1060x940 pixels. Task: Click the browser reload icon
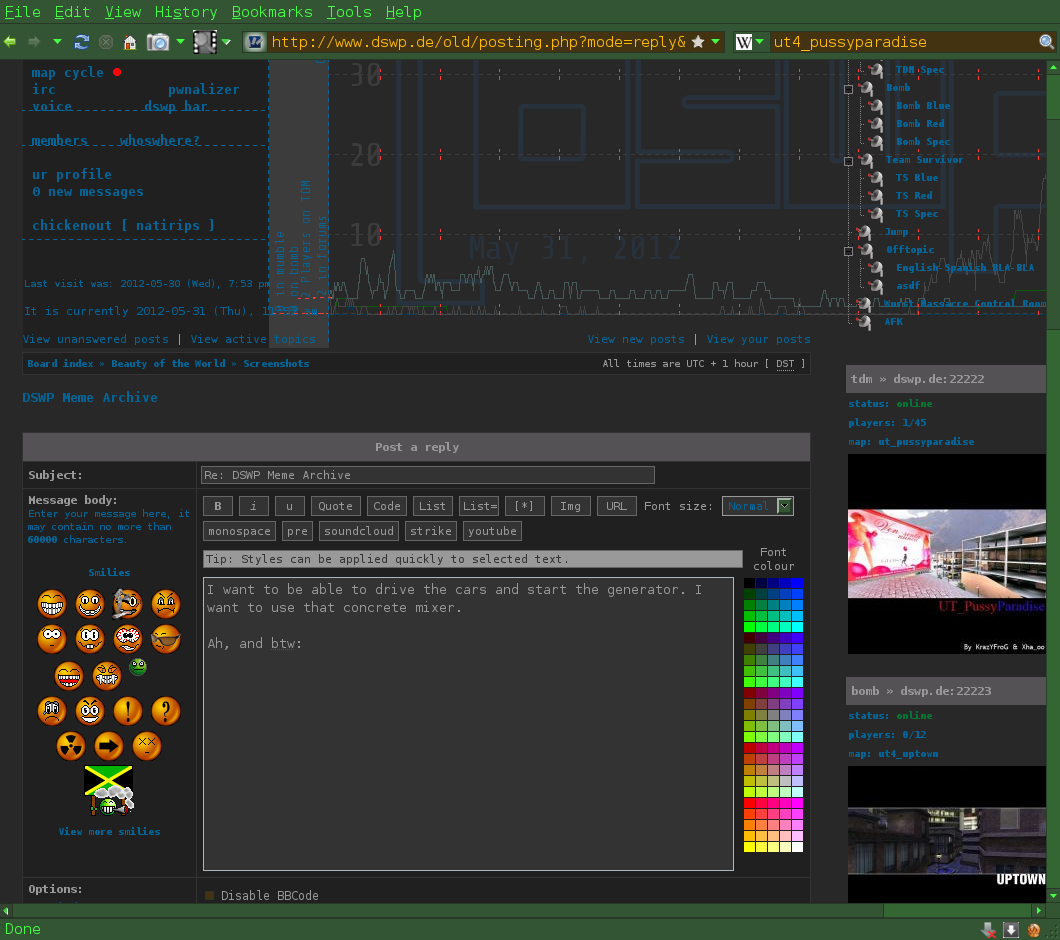(x=81, y=42)
